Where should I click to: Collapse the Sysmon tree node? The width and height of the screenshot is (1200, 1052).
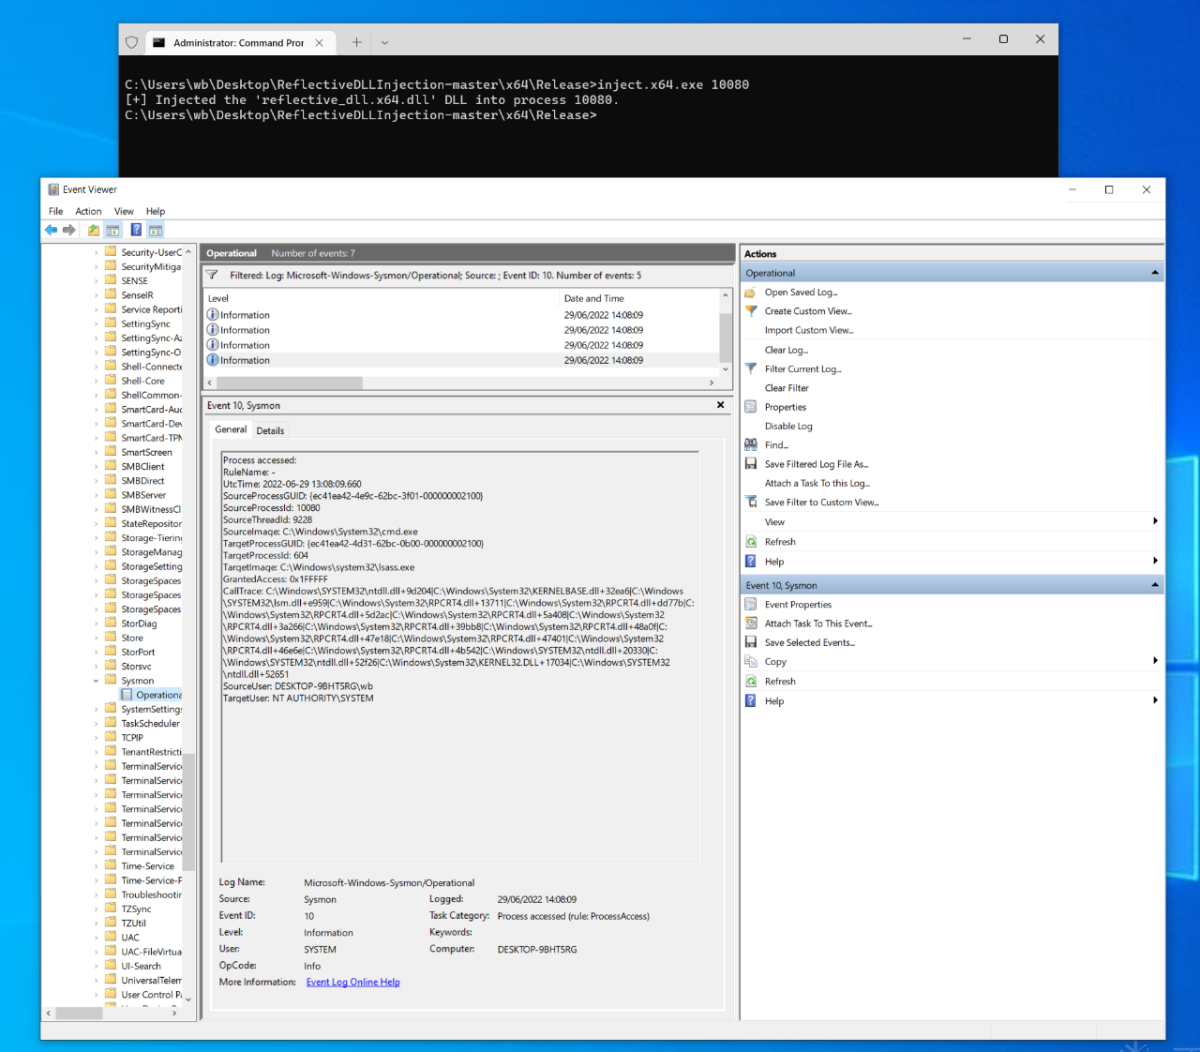[97, 680]
